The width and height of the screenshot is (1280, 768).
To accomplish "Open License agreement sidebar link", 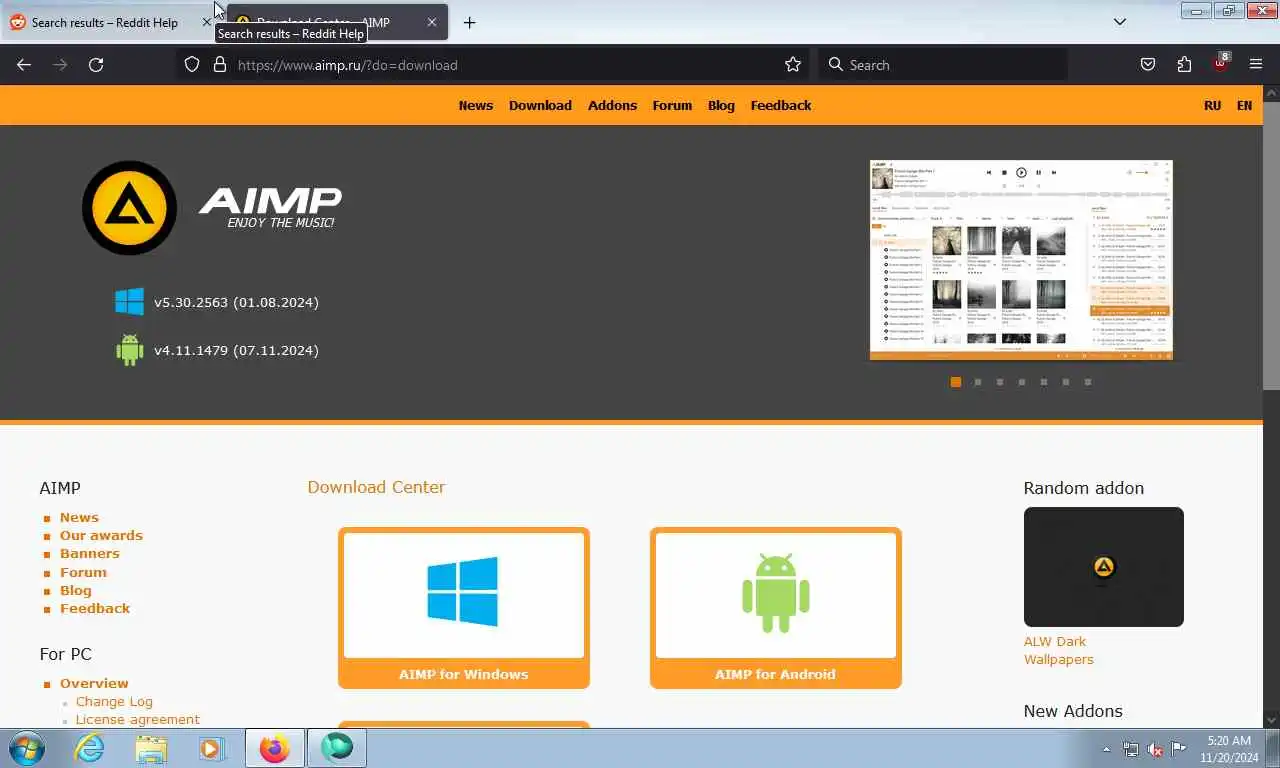I will (x=138, y=719).
